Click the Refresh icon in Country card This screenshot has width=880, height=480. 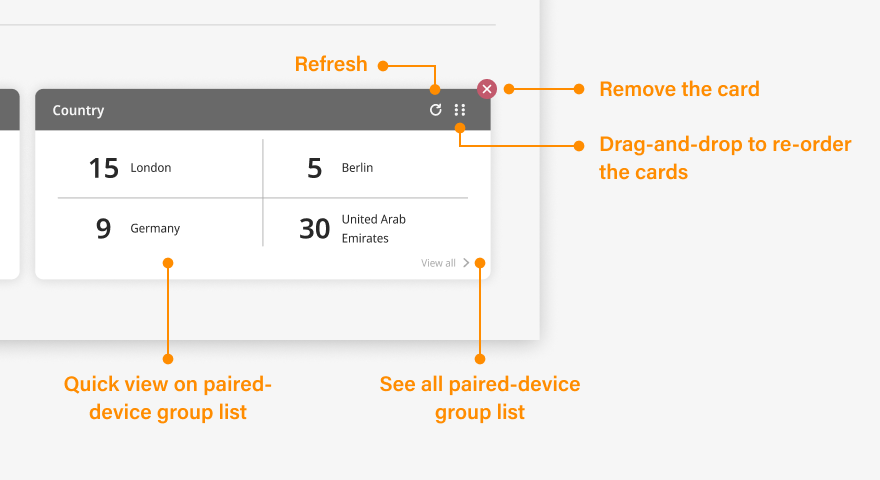435,110
